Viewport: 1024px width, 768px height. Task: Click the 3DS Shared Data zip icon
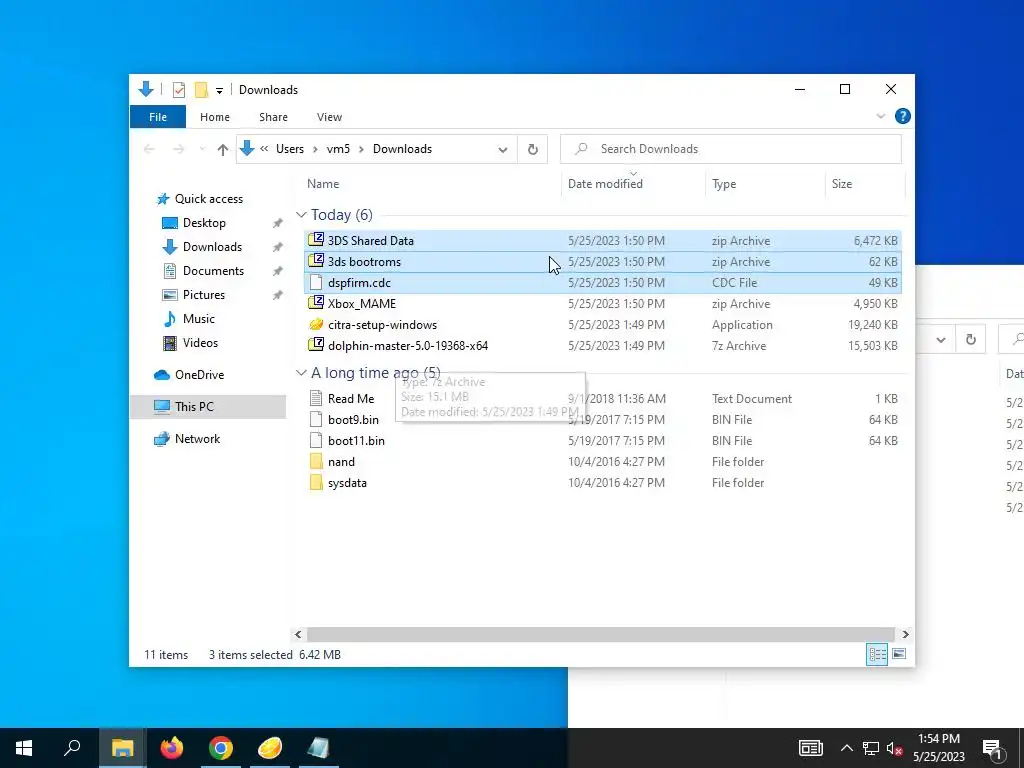[x=316, y=240]
